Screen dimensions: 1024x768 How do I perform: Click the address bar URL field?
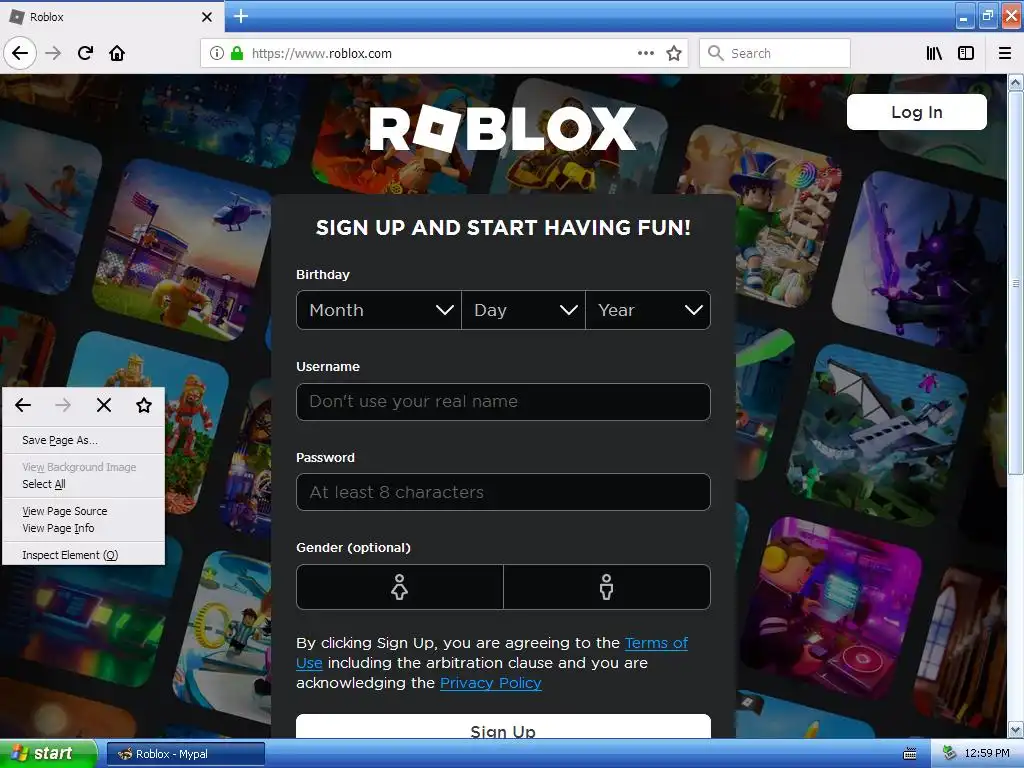pyautogui.click(x=444, y=53)
